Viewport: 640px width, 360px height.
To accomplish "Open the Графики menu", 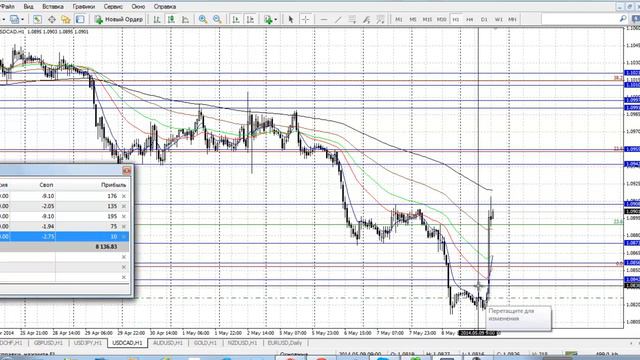I will (84, 7).
